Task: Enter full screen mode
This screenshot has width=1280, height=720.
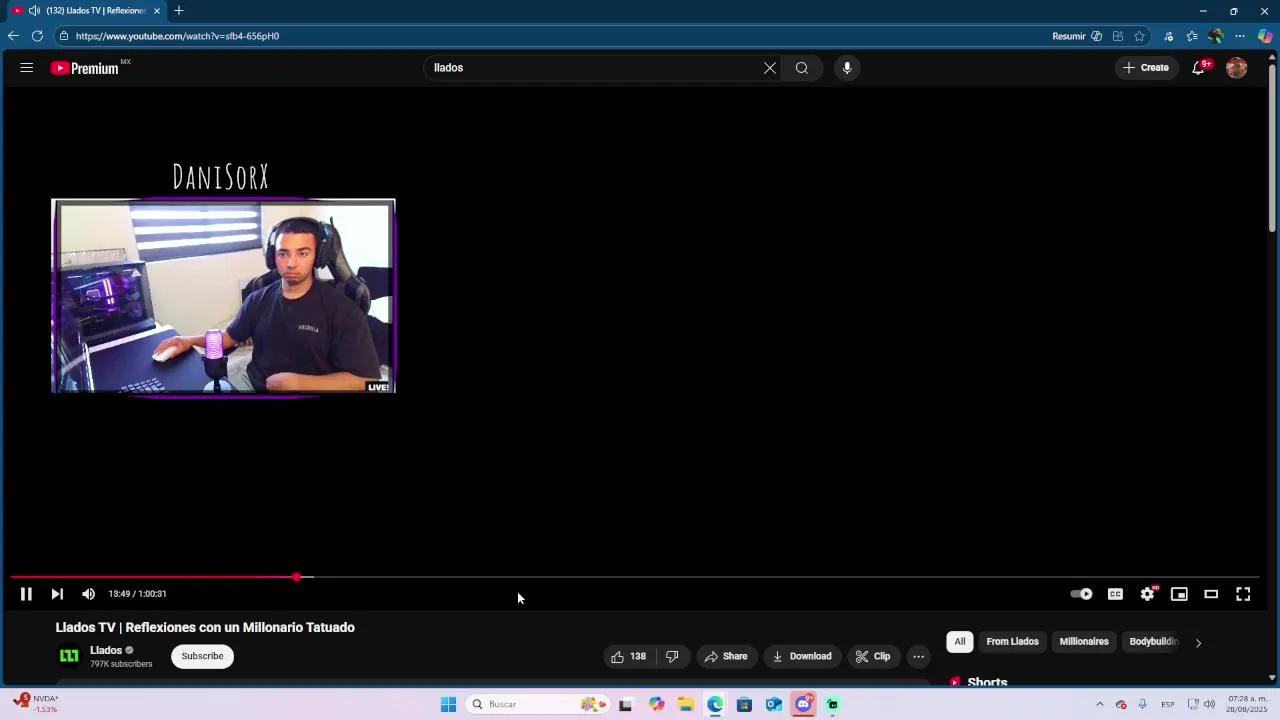Action: (1243, 594)
